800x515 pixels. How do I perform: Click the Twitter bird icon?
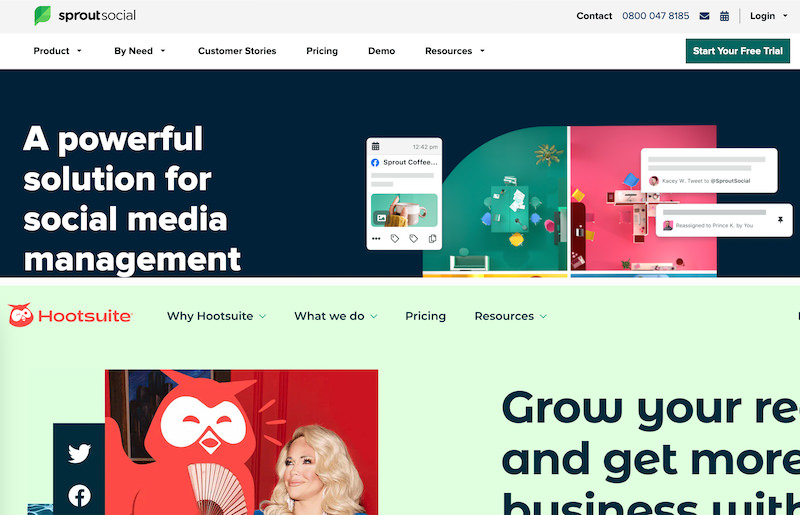click(x=79, y=453)
